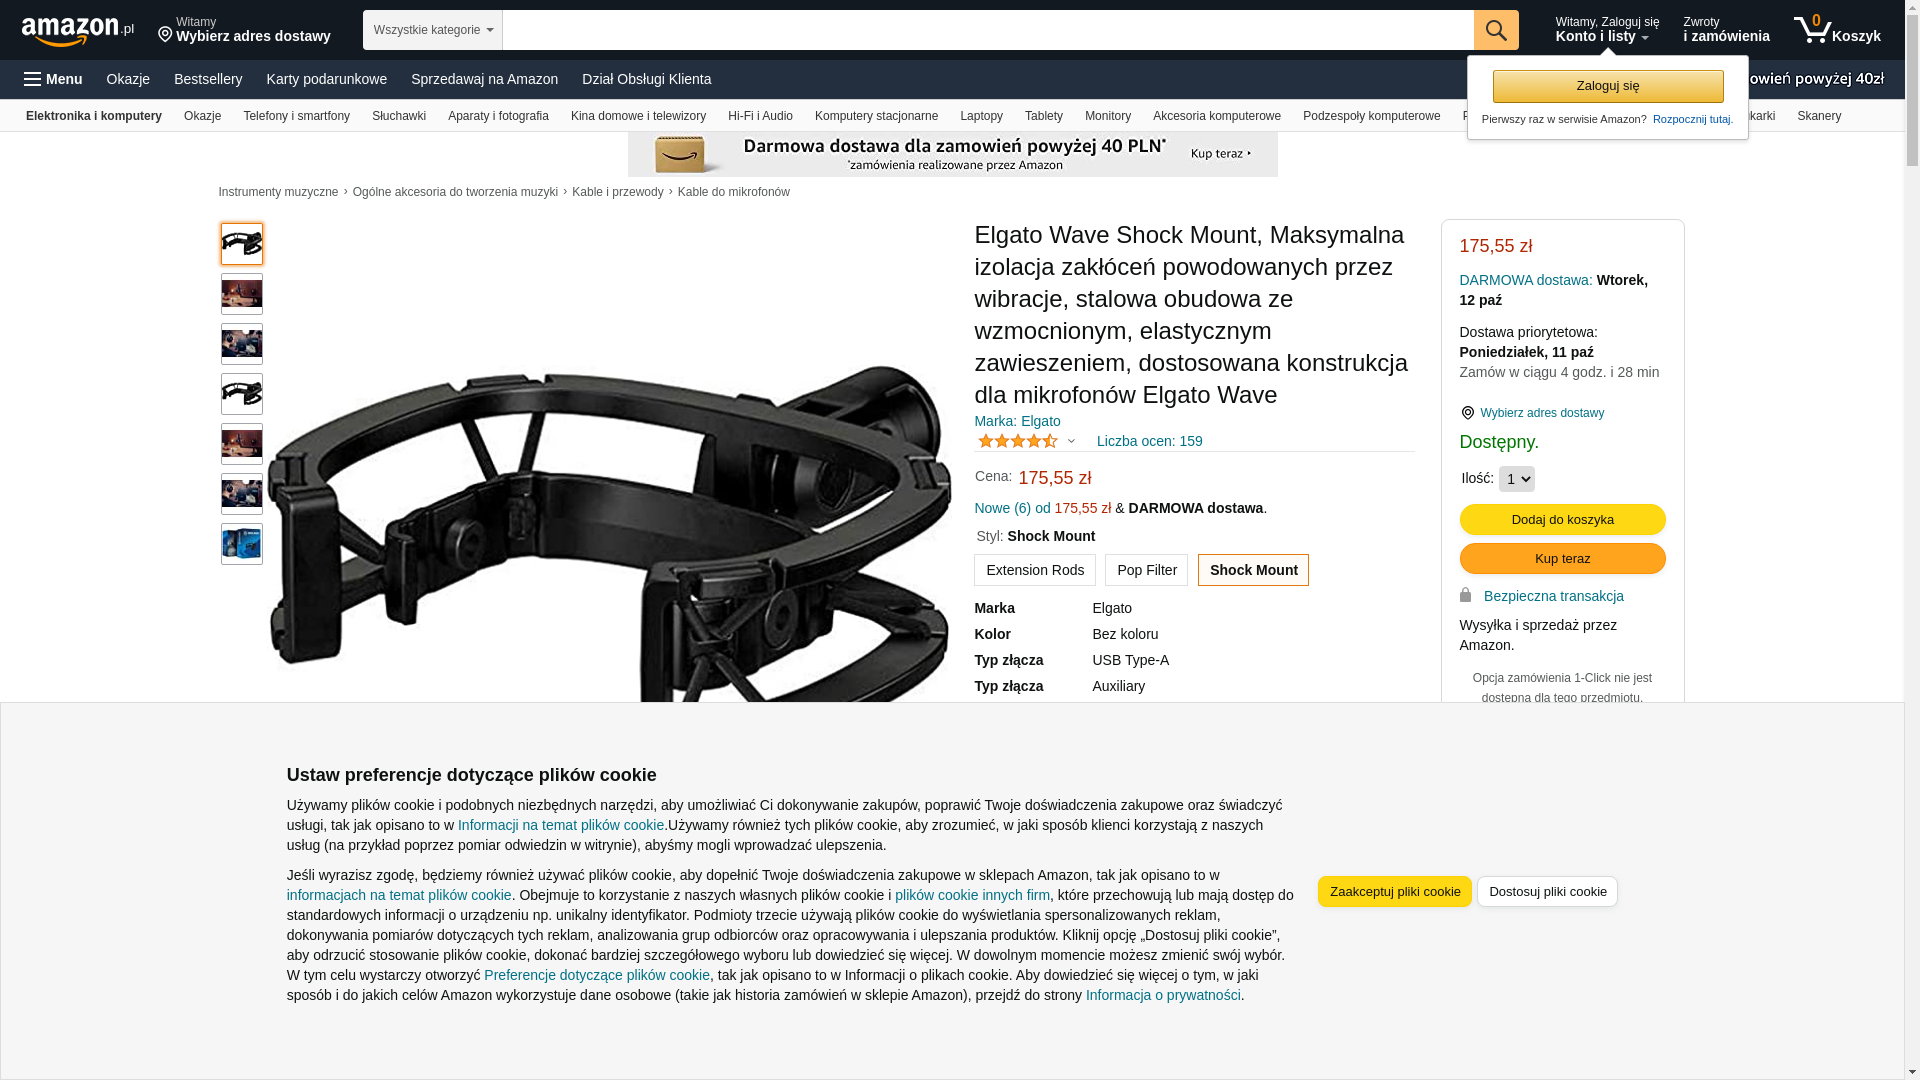The width and height of the screenshot is (1920, 1080).
Task: Click the search magnifier button
Action: (1495, 30)
